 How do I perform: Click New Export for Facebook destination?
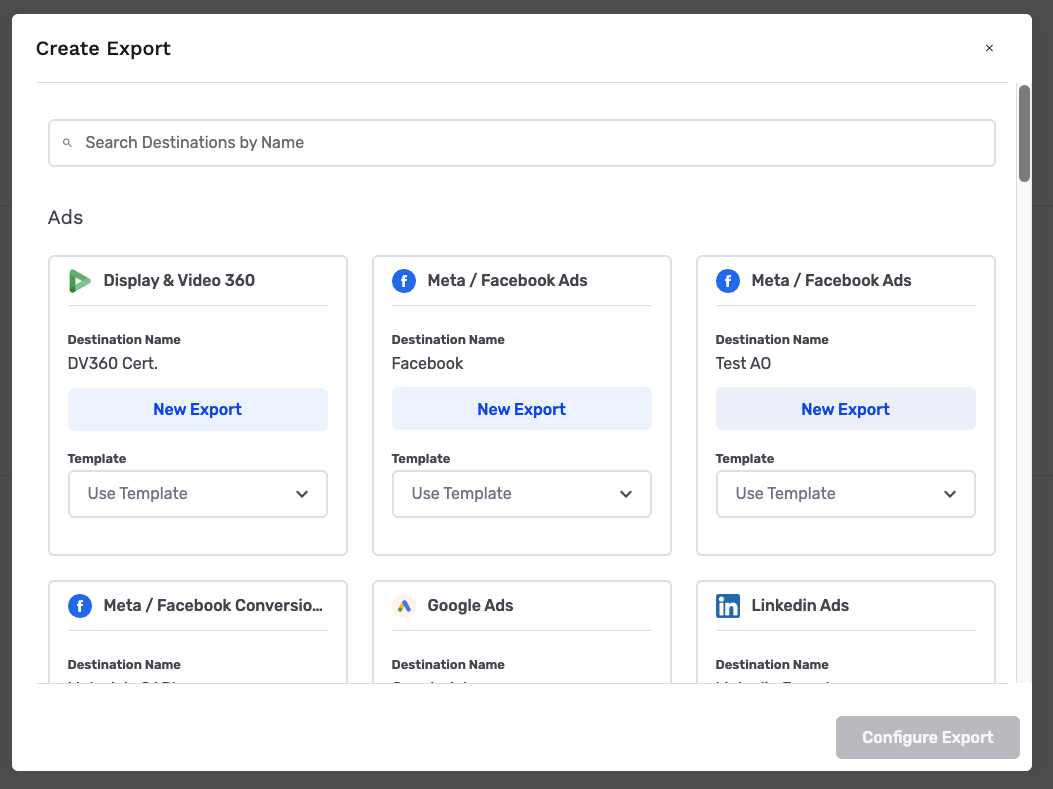(x=522, y=409)
